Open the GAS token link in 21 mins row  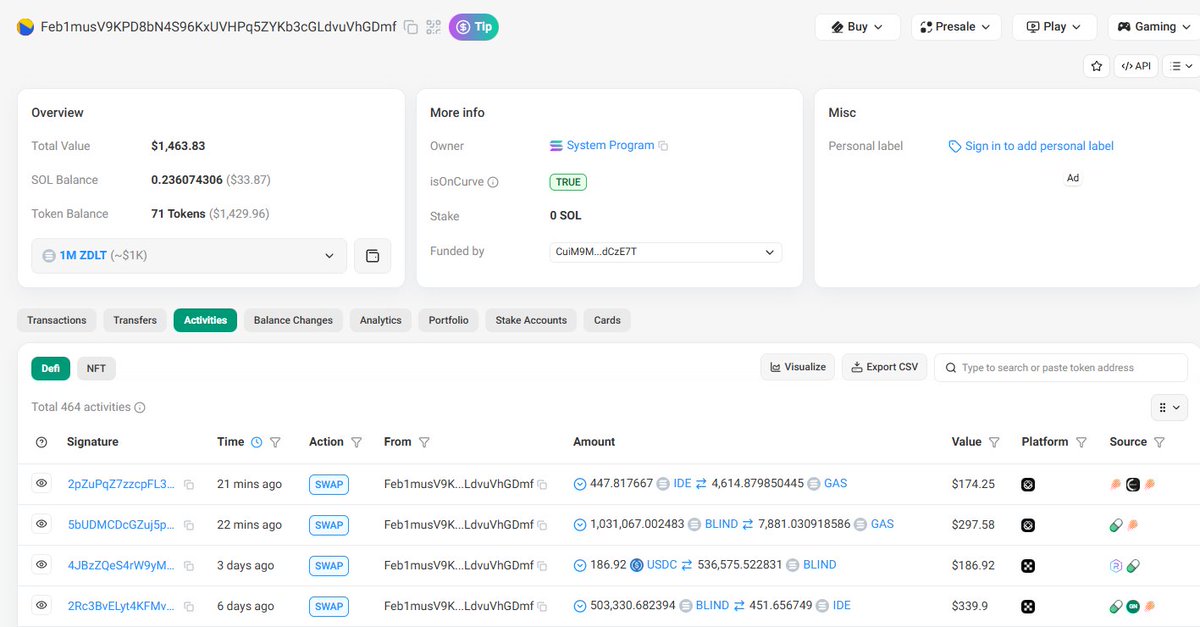835,484
